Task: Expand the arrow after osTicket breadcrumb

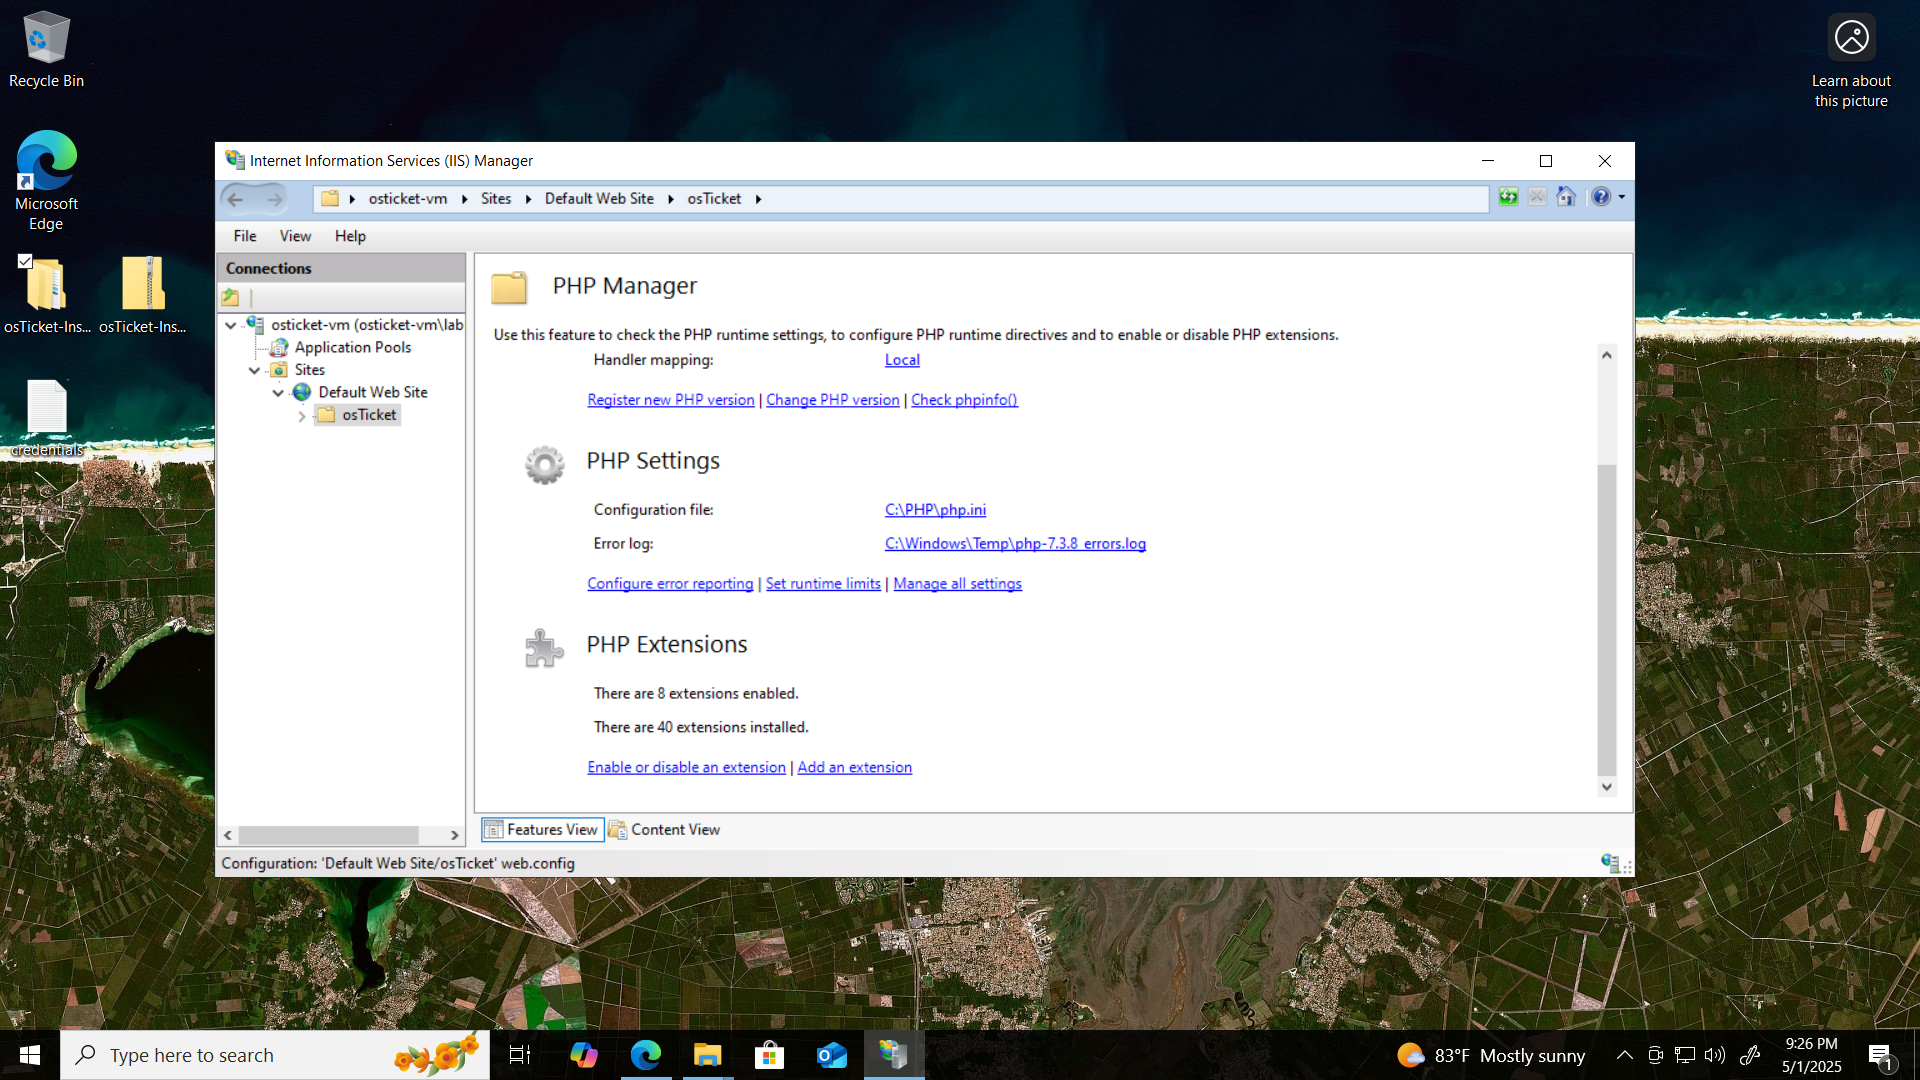Action: [759, 199]
